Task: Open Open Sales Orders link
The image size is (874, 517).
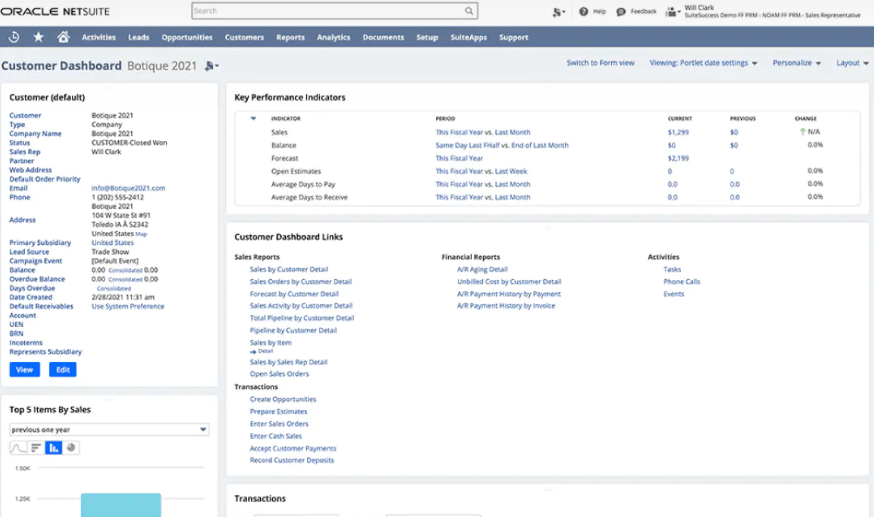Action: click(279, 374)
